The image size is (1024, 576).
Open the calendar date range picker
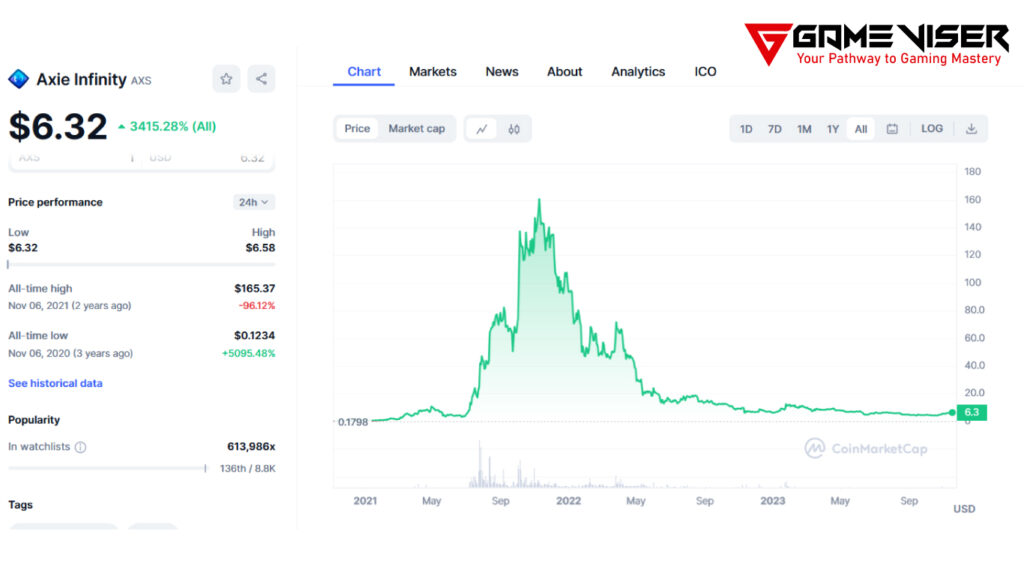(x=892, y=129)
